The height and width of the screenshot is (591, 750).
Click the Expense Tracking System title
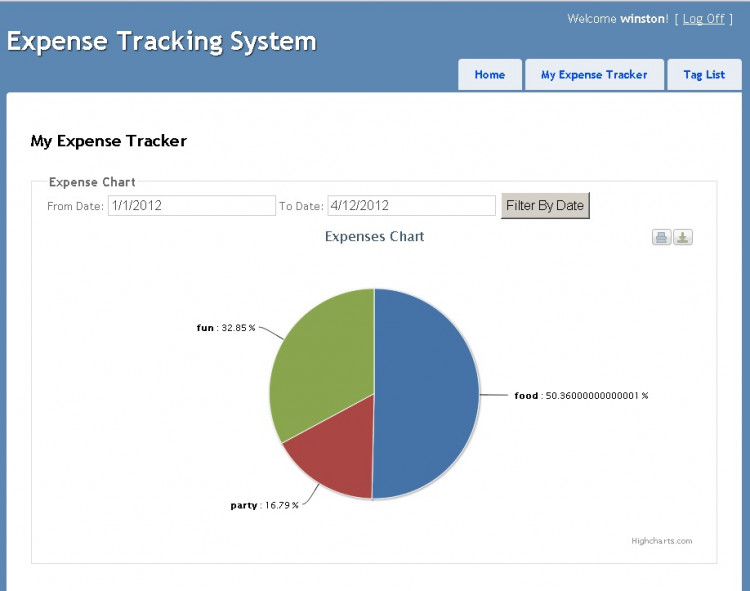(x=162, y=42)
